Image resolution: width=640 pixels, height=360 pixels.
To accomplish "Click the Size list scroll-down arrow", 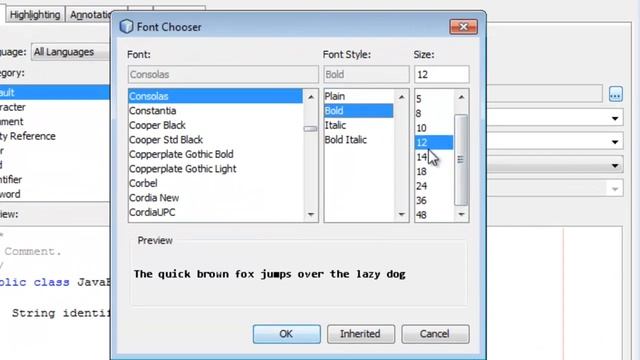I will pos(461,214).
